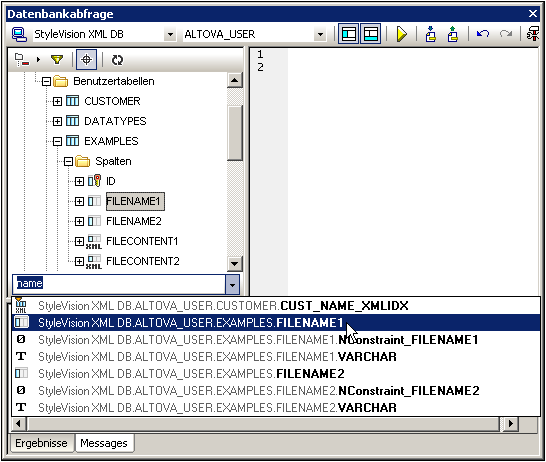Select the FILENAME2 tree item
Screen dimensions: 546x462
click(134, 221)
